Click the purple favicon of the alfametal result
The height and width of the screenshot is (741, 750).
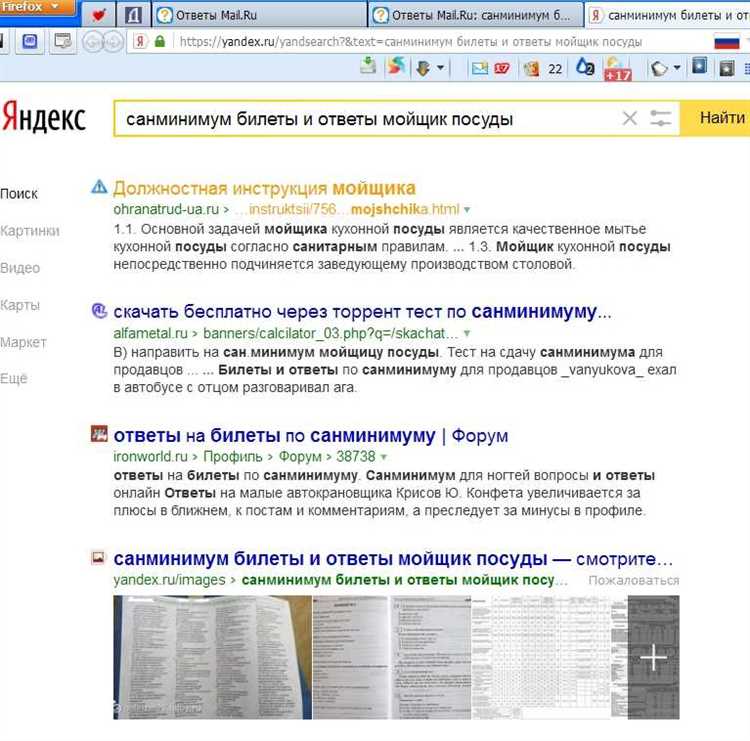[99, 310]
